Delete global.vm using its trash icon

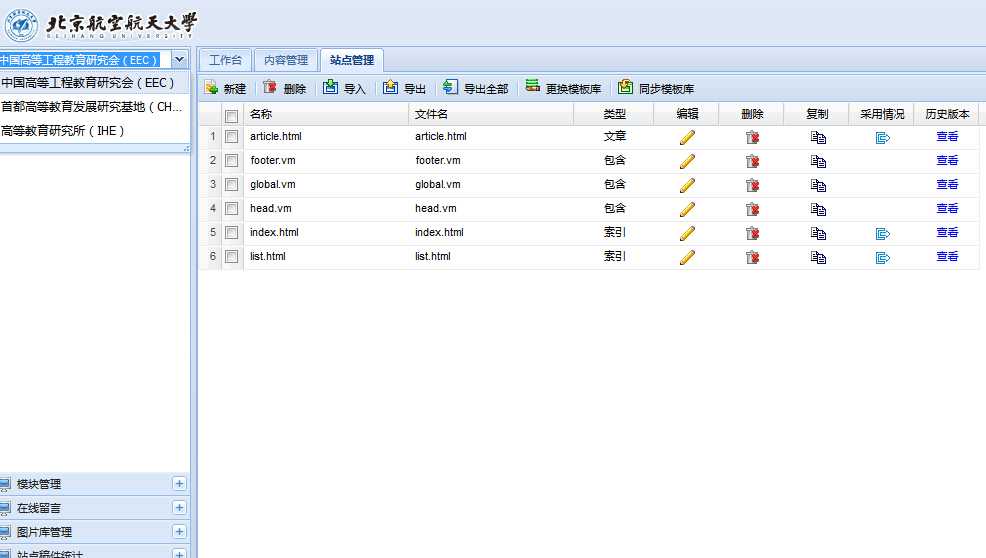[x=752, y=185]
